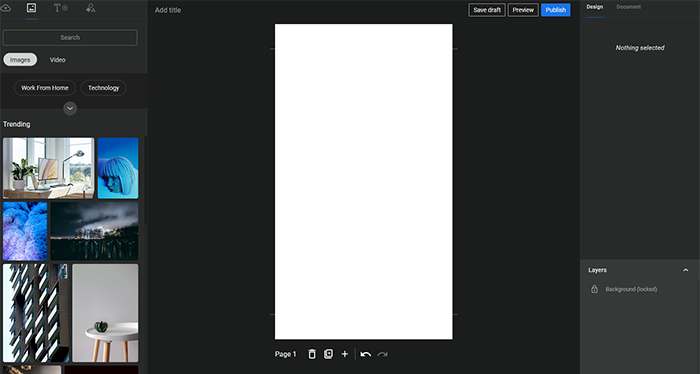Insert the desk workspace photo
This screenshot has width=700, height=374.
tap(49, 168)
